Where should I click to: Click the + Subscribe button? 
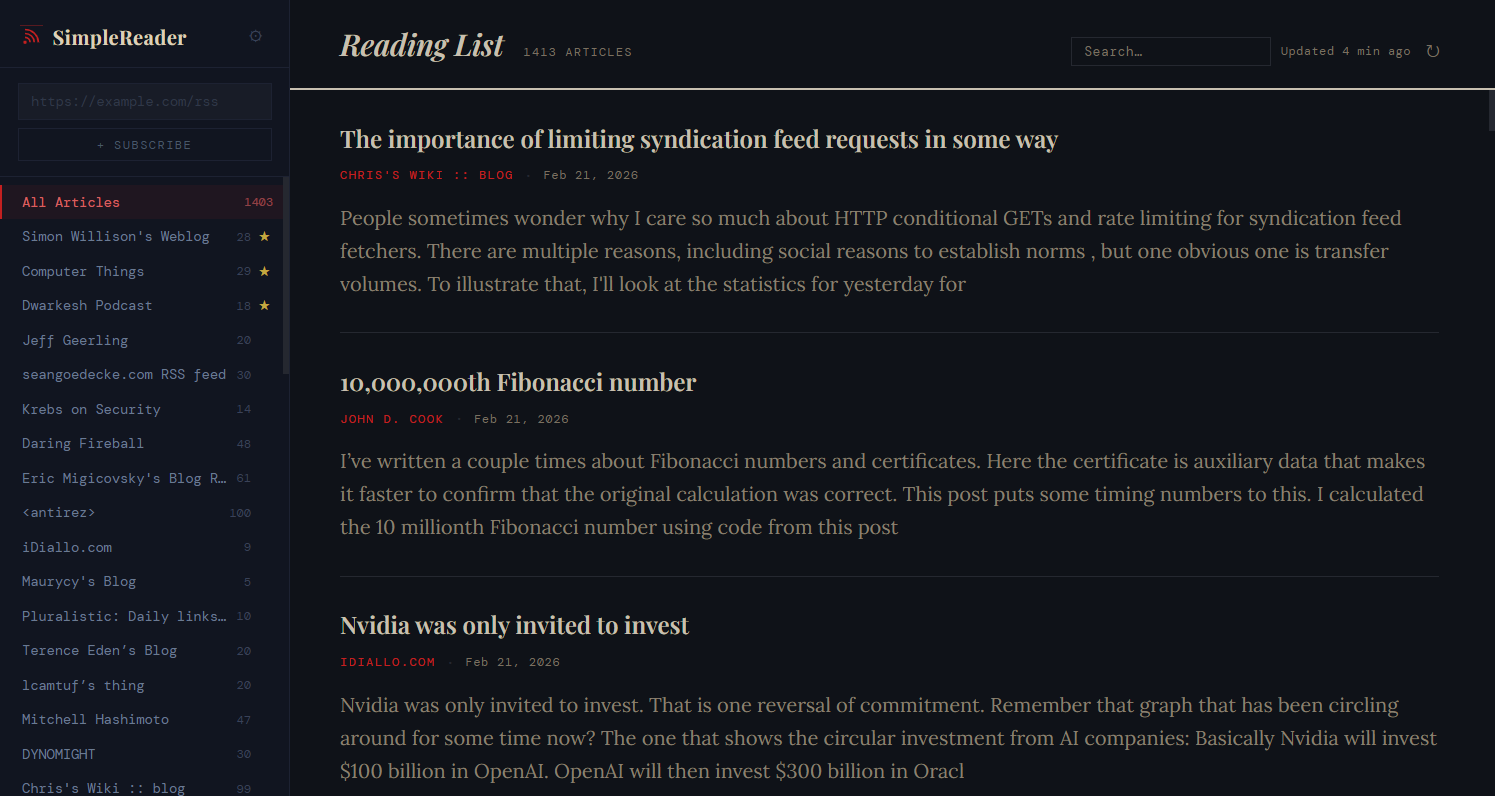(x=144, y=144)
